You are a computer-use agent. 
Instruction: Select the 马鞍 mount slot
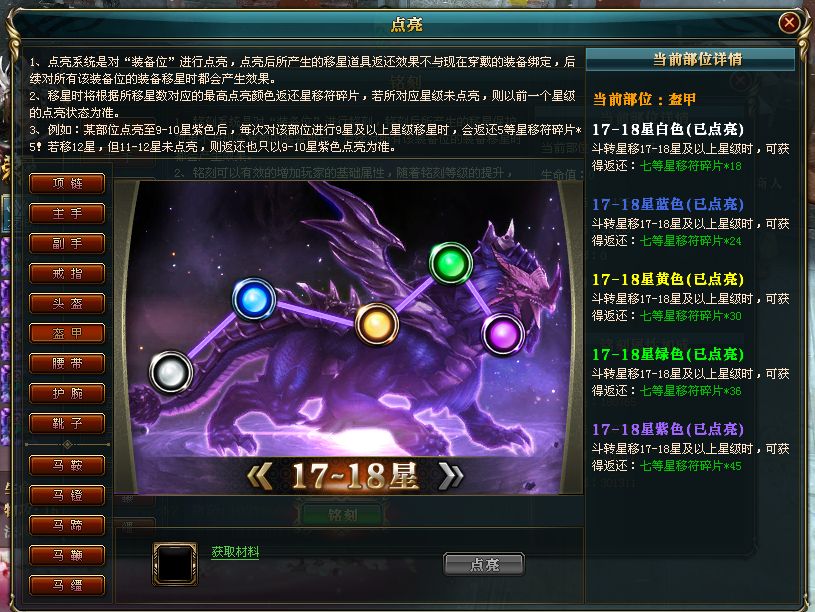[67, 465]
